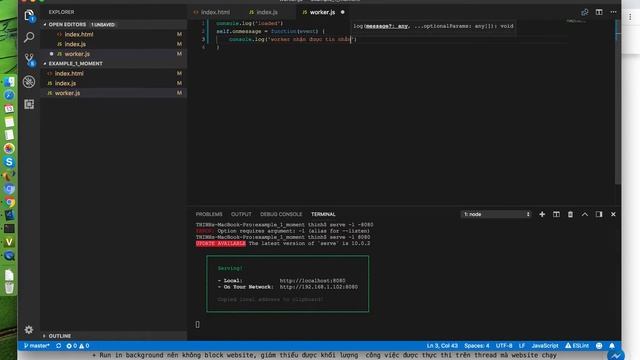Viewport: 640px width, 360px height.
Task: Split the editor to the right
Action: click(x=599, y=12)
